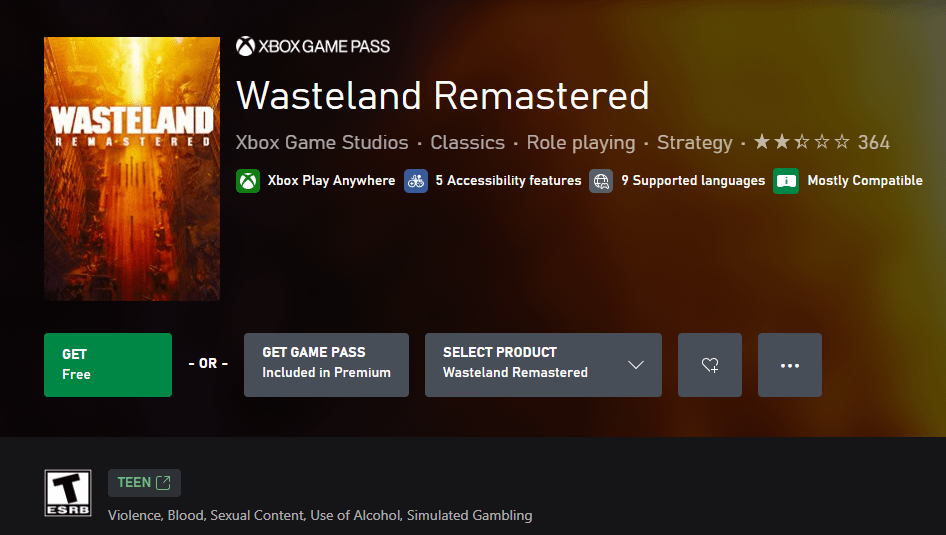Click Get Game Pass button
Image resolution: width=946 pixels, height=535 pixels.
tap(326, 365)
